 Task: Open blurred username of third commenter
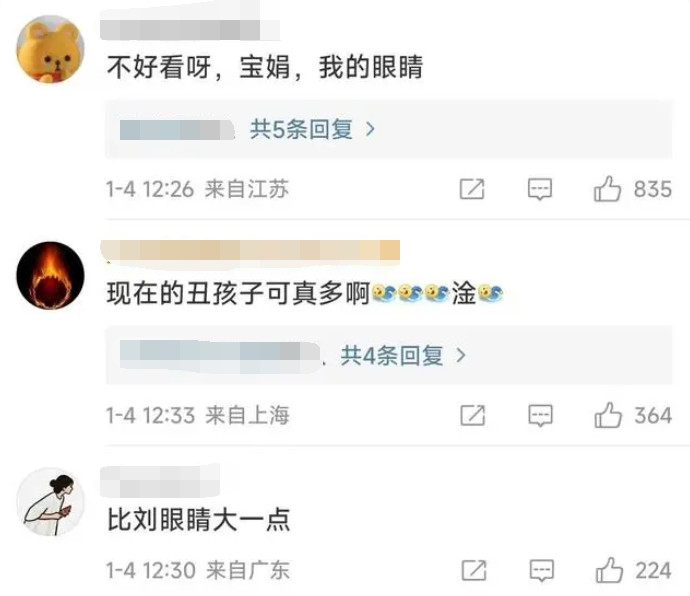pyautogui.click(x=160, y=481)
